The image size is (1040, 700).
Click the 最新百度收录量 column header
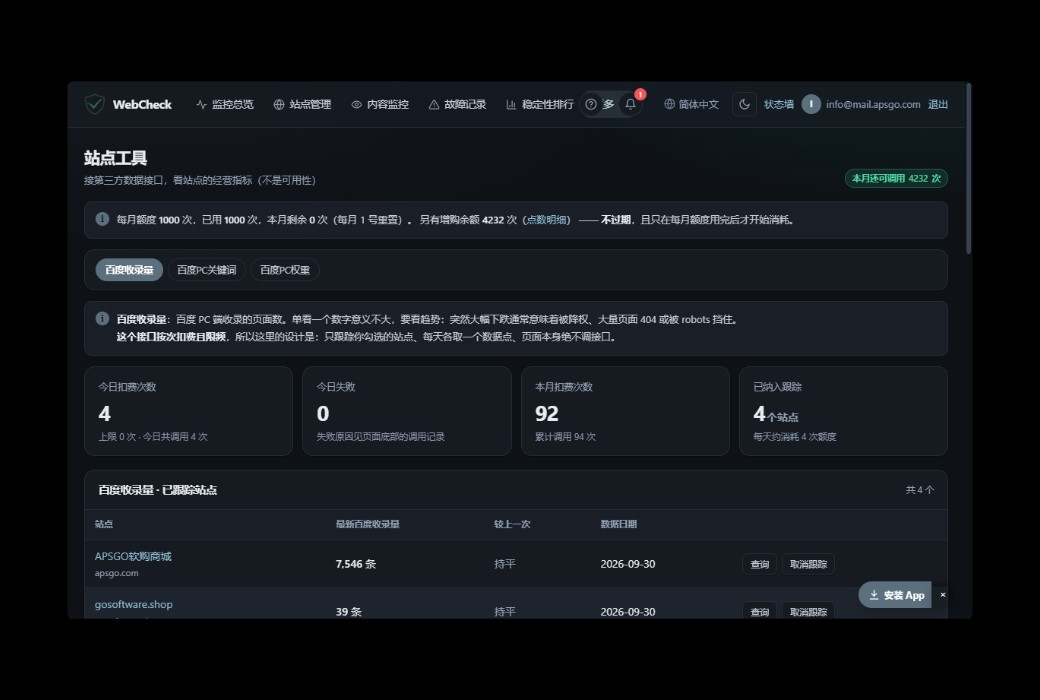[x=367, y=524]
